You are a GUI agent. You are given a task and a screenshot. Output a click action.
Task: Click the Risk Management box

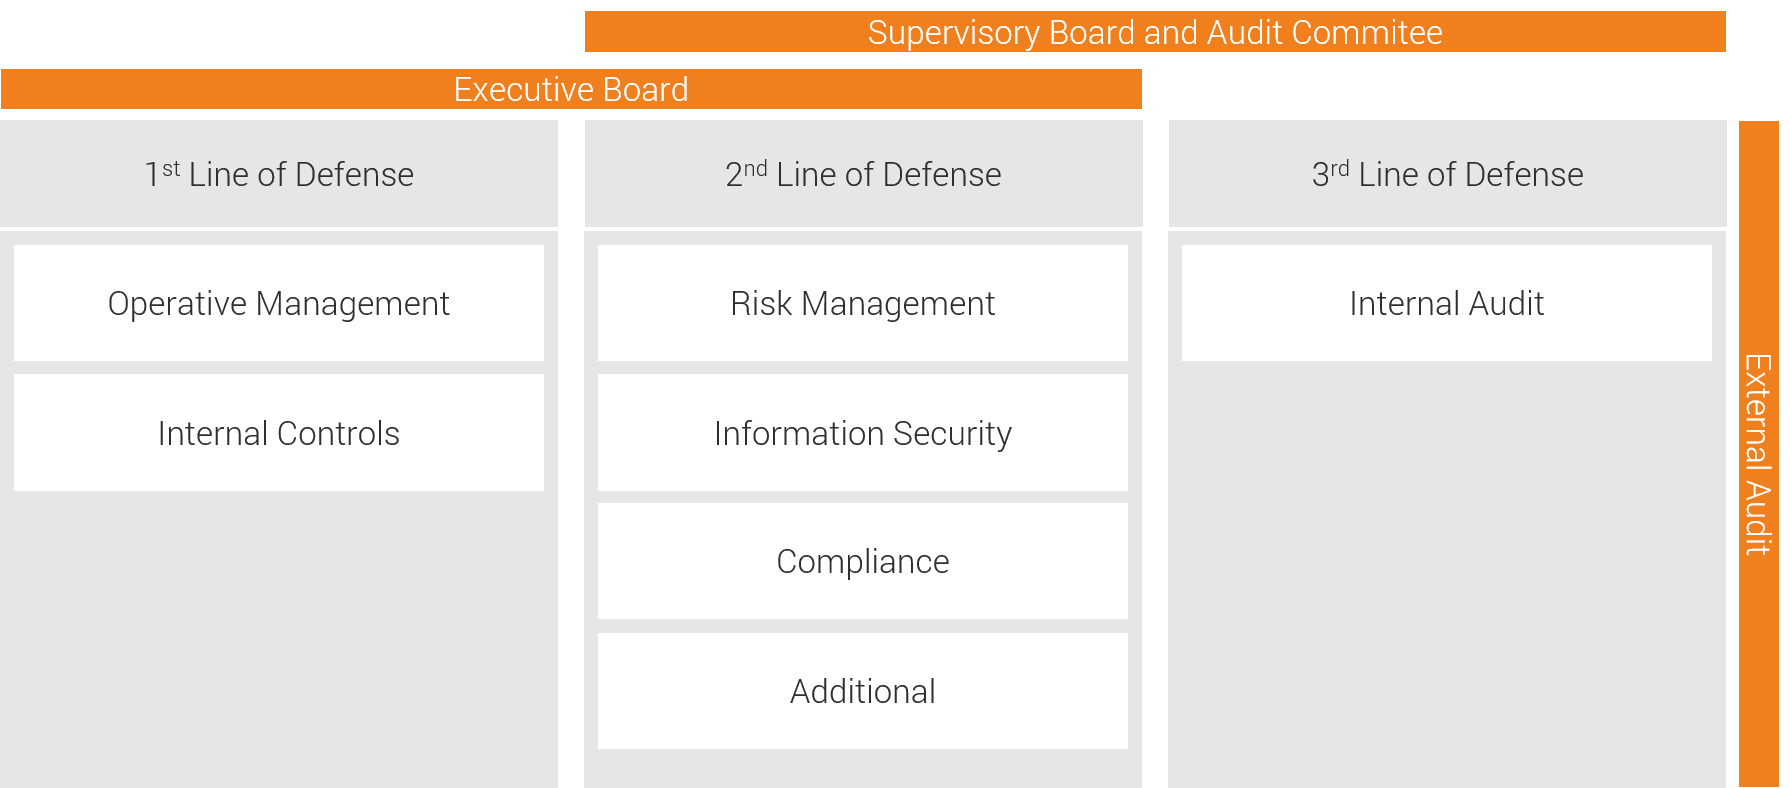(863, 303)
